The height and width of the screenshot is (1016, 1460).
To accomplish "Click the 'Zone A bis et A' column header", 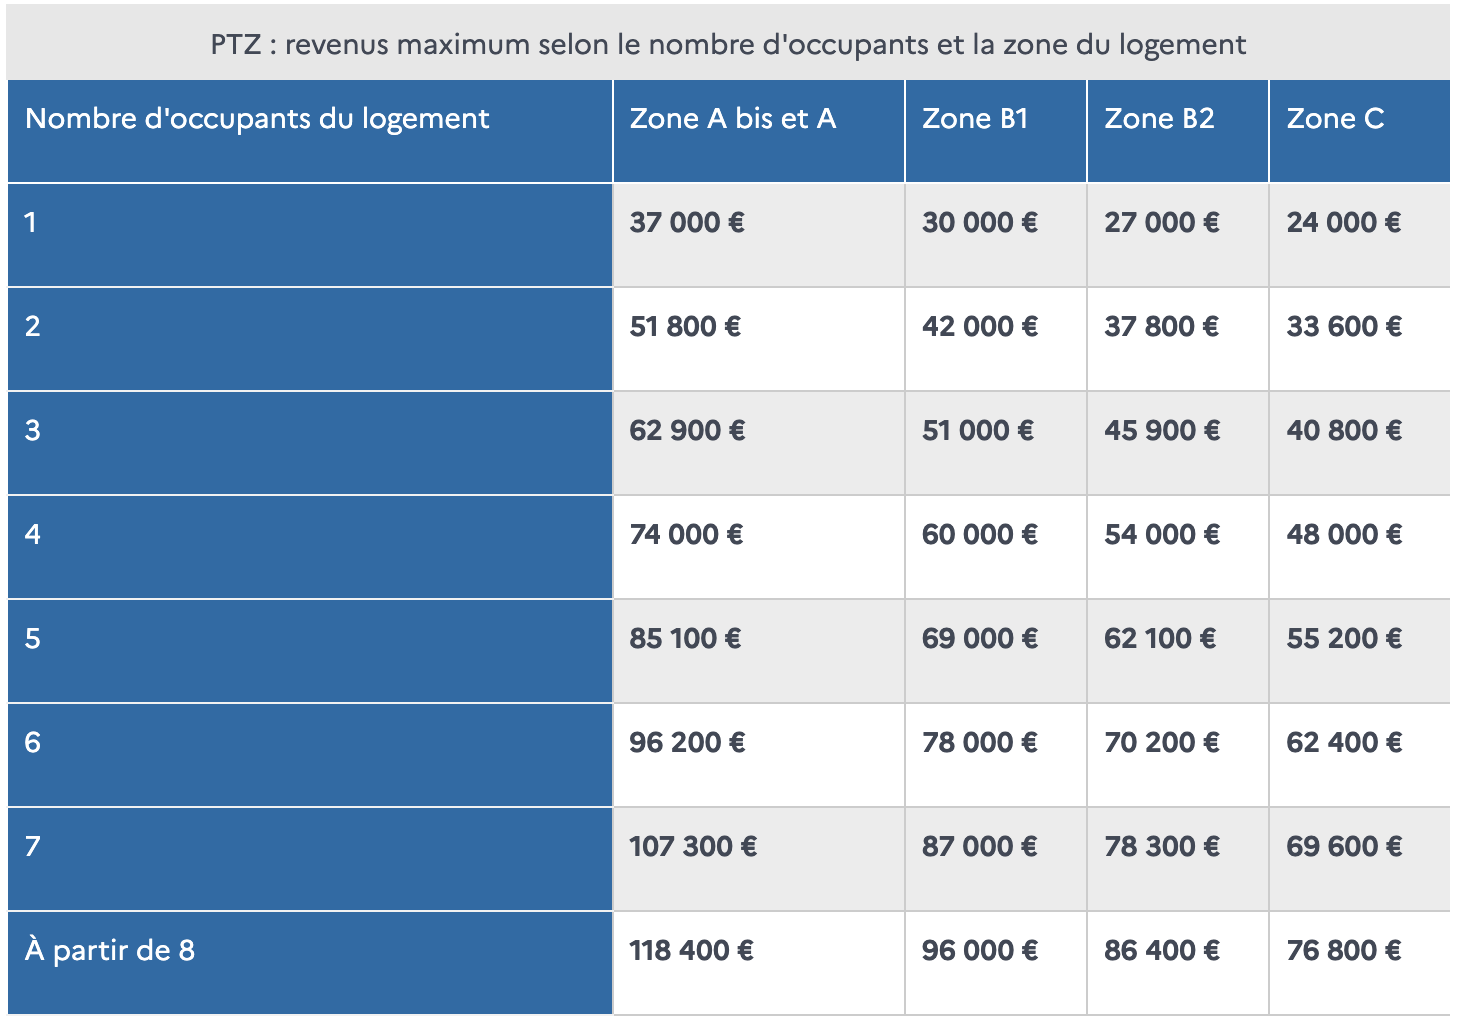I will coord(759,131).
